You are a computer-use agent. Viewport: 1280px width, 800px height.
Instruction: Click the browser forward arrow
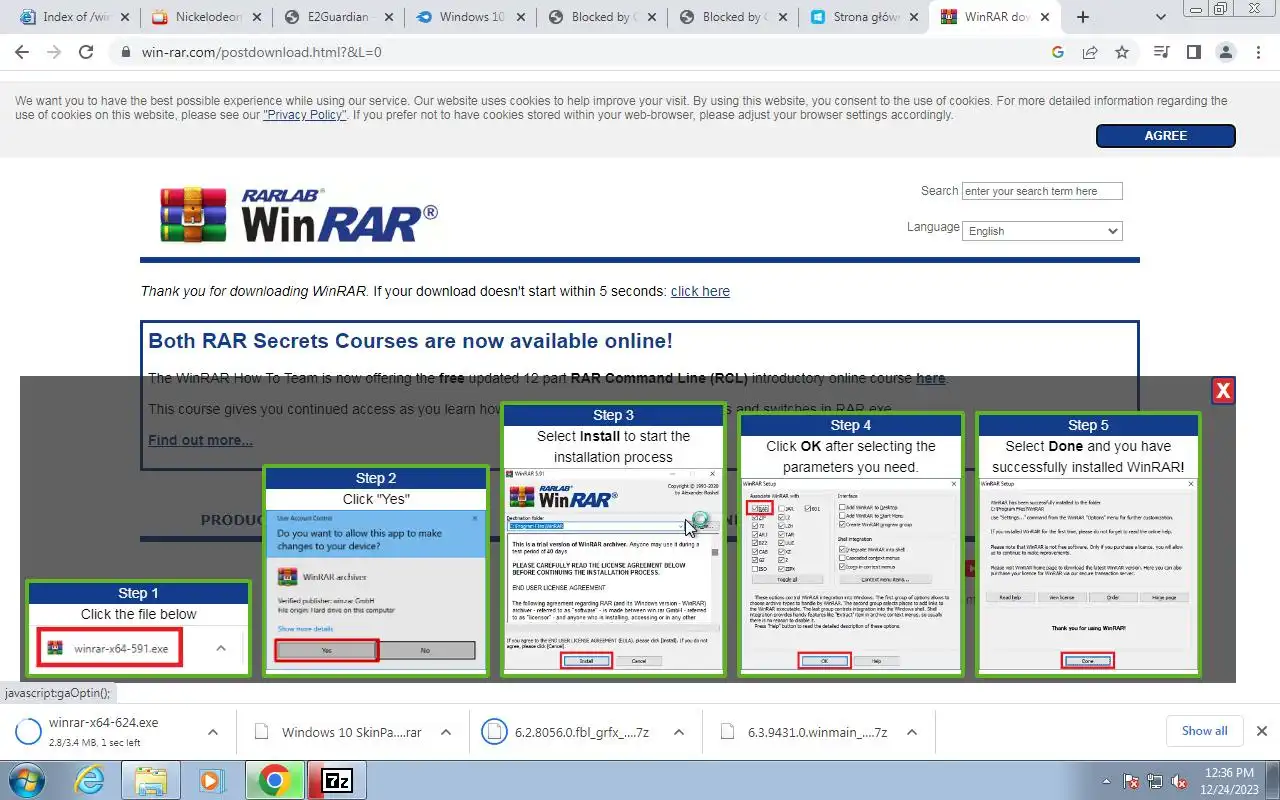click(x=54, y=52)
